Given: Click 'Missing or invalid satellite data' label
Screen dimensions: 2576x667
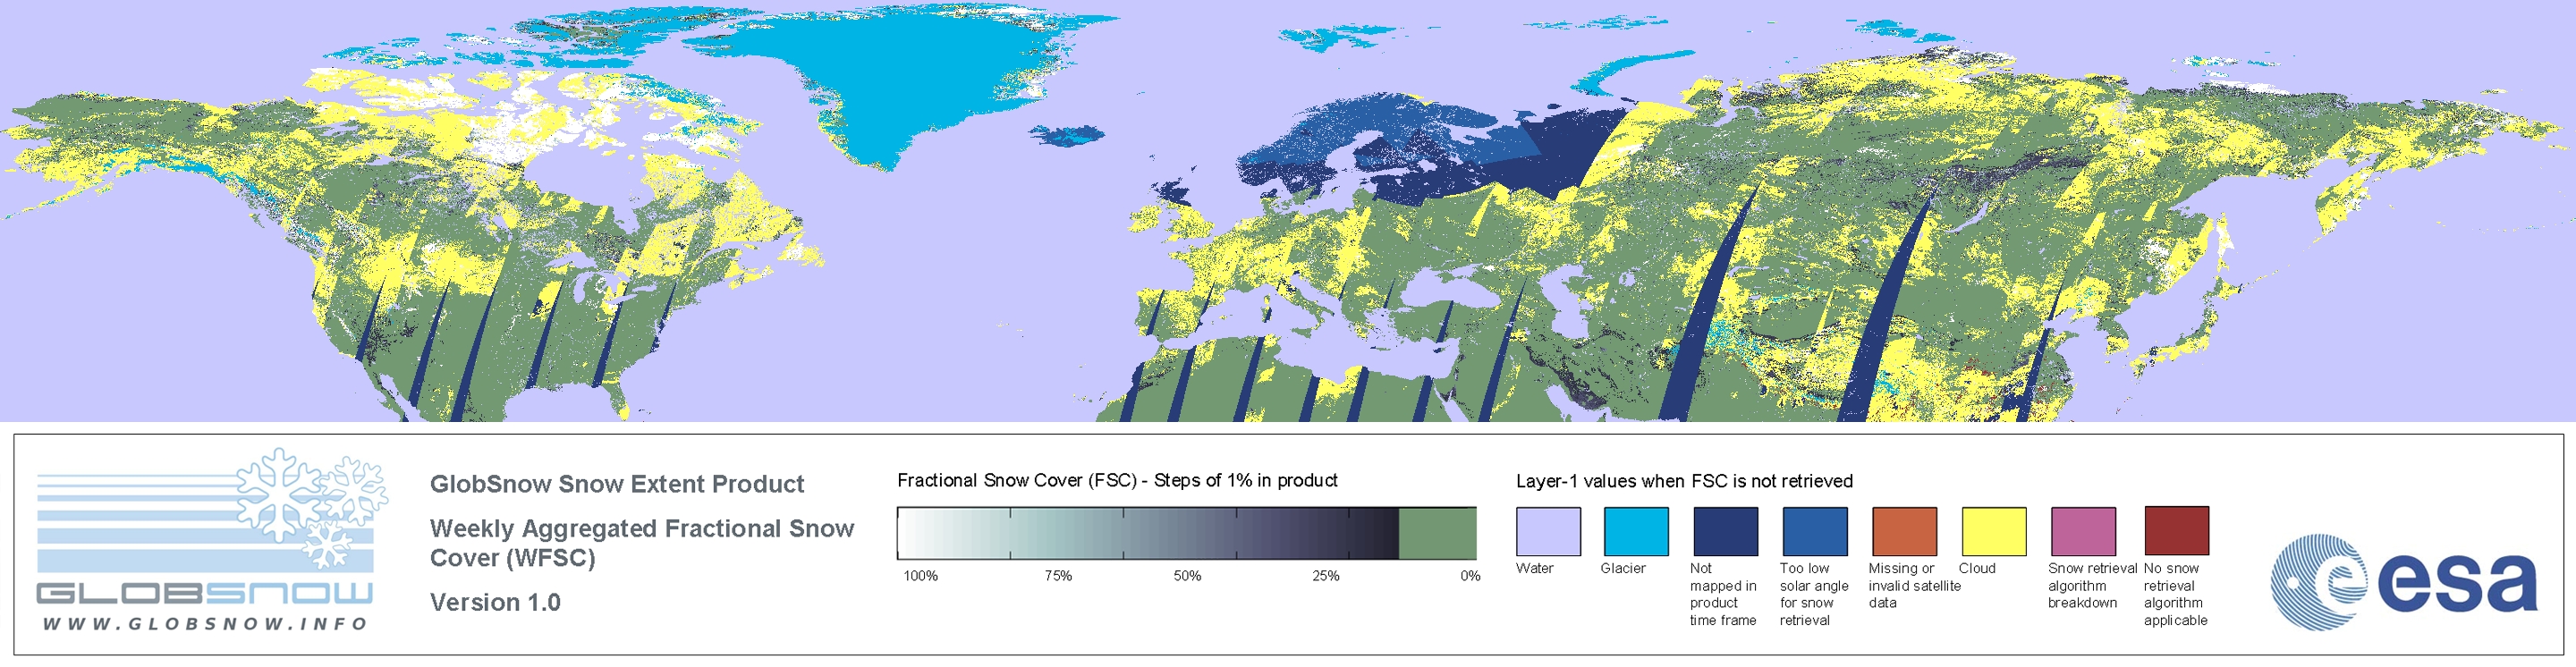Looking at the screenshot, I should 1914,585.
